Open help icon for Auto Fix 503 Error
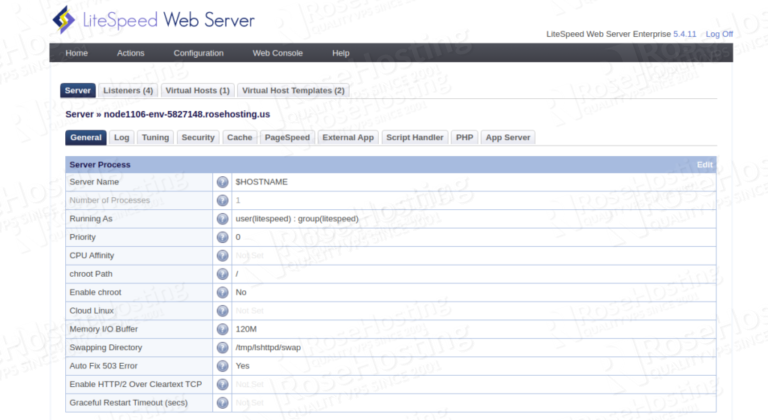Screen dimensions: 768x420 pos(222,366)
